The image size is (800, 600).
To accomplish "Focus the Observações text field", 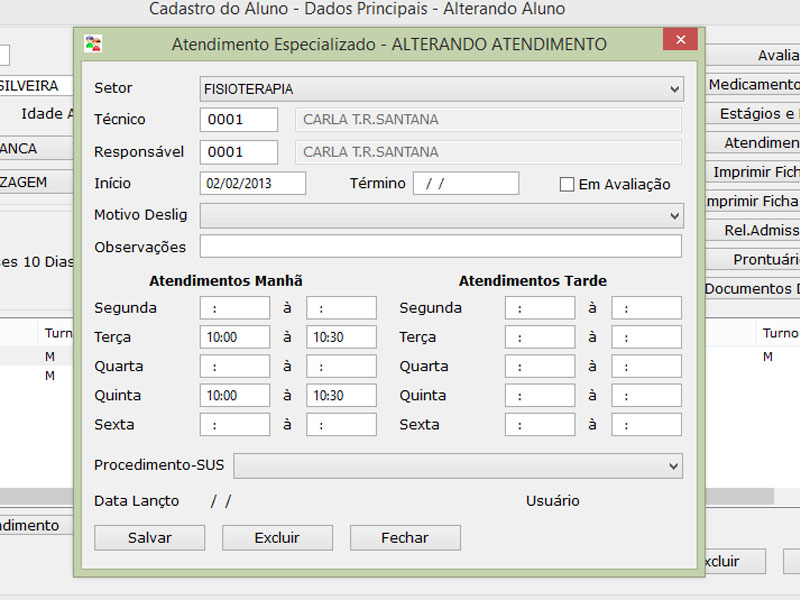I will click(440, 247).
